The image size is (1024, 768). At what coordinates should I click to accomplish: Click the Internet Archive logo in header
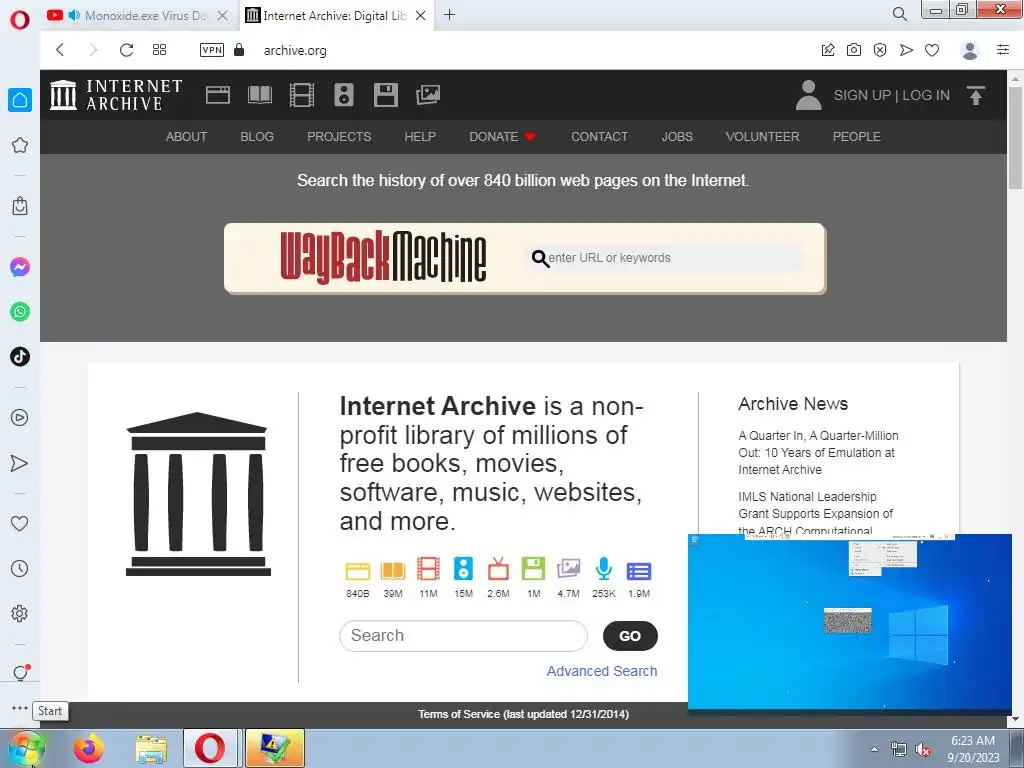116,95
